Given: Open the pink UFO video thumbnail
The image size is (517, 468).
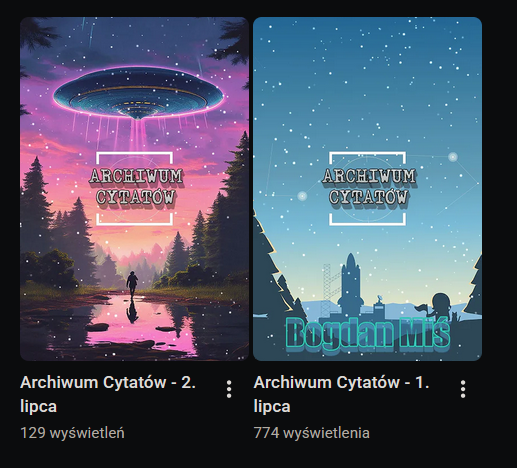Looking at the screenshot, I should click(134, 189).
